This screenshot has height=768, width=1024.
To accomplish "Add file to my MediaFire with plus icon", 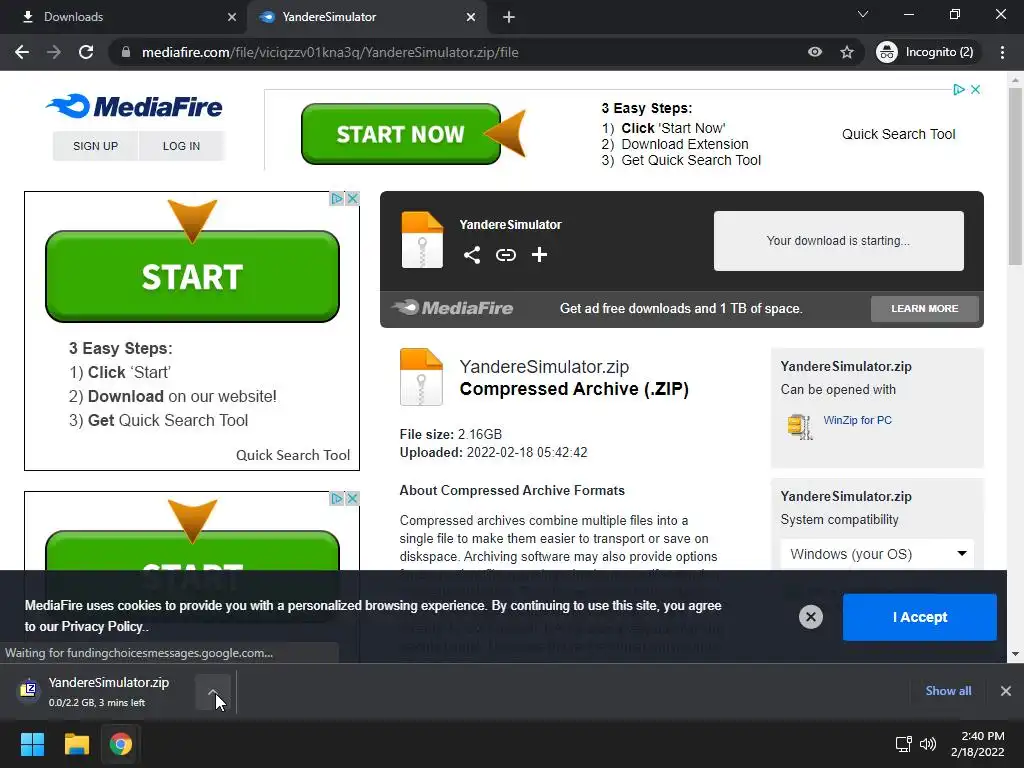I will tap(539, 255).
